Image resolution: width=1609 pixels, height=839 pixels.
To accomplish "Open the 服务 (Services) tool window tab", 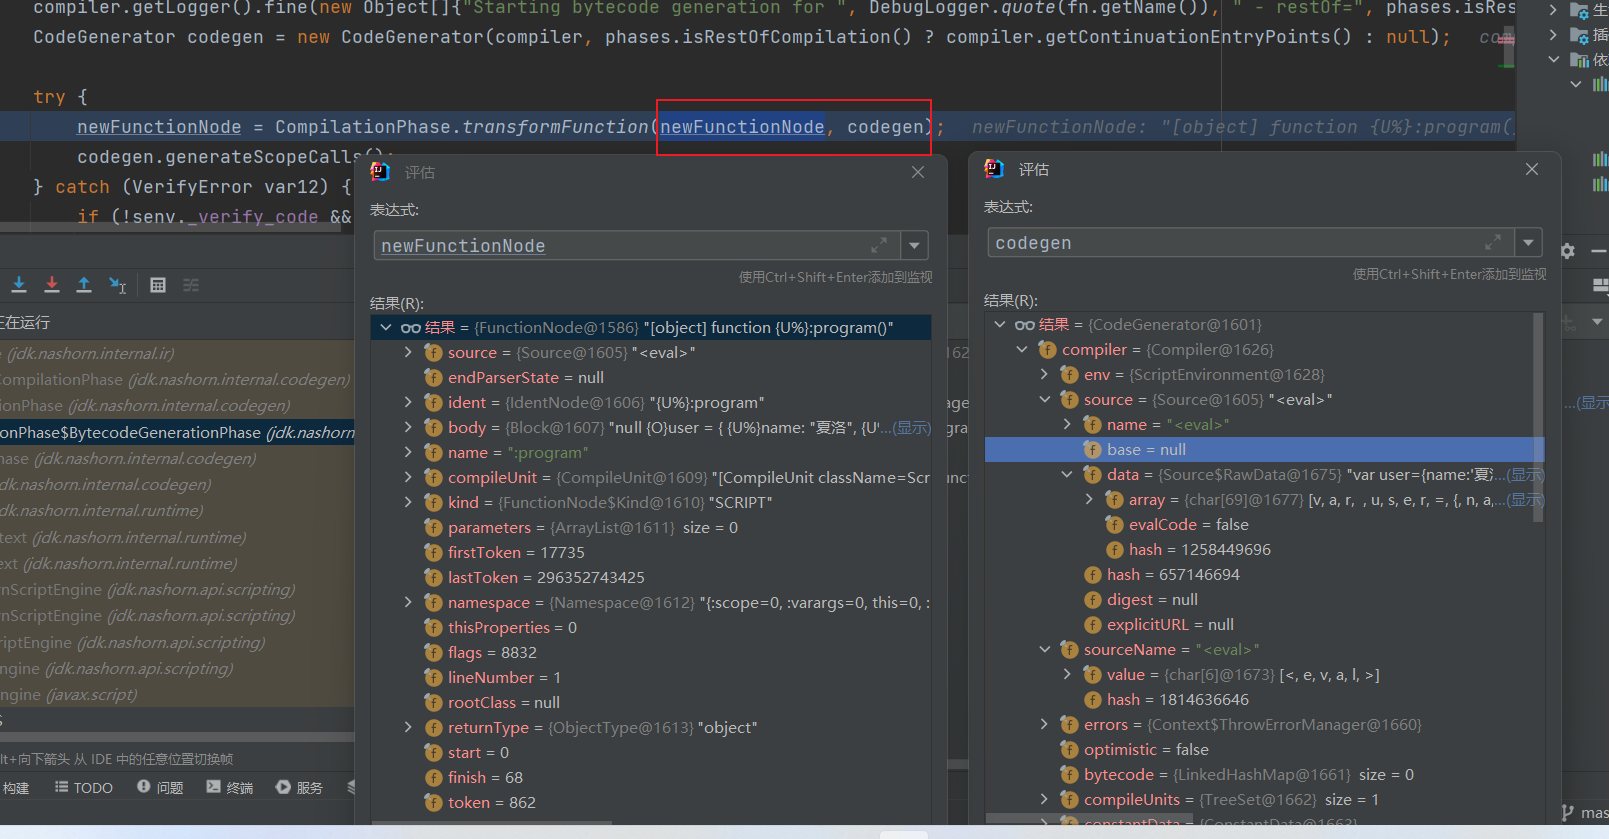I will pos(299,788).
